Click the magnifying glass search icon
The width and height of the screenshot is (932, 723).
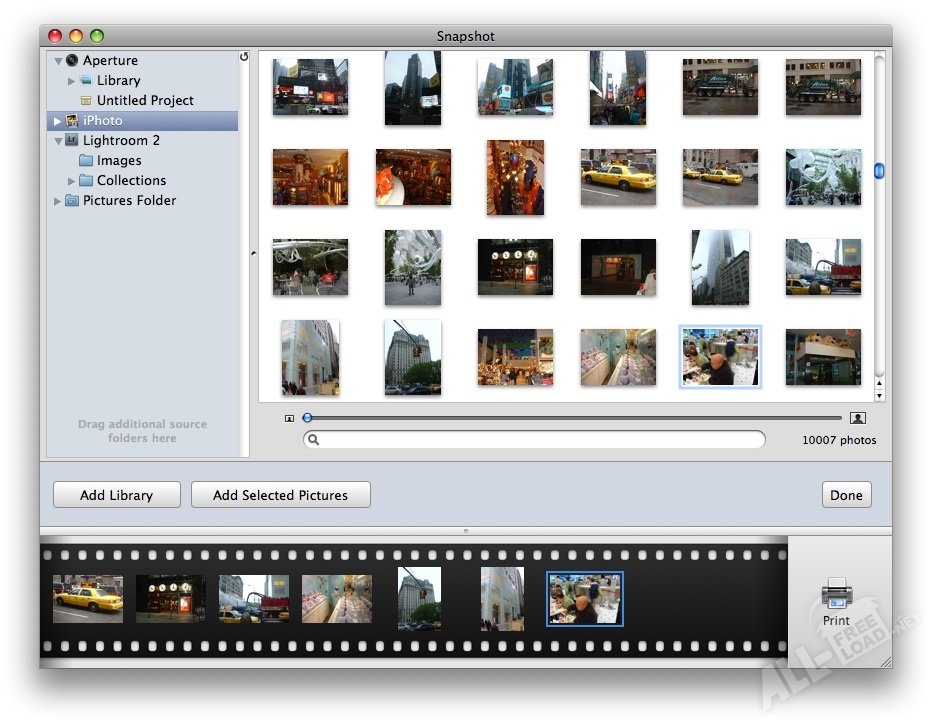314,439
